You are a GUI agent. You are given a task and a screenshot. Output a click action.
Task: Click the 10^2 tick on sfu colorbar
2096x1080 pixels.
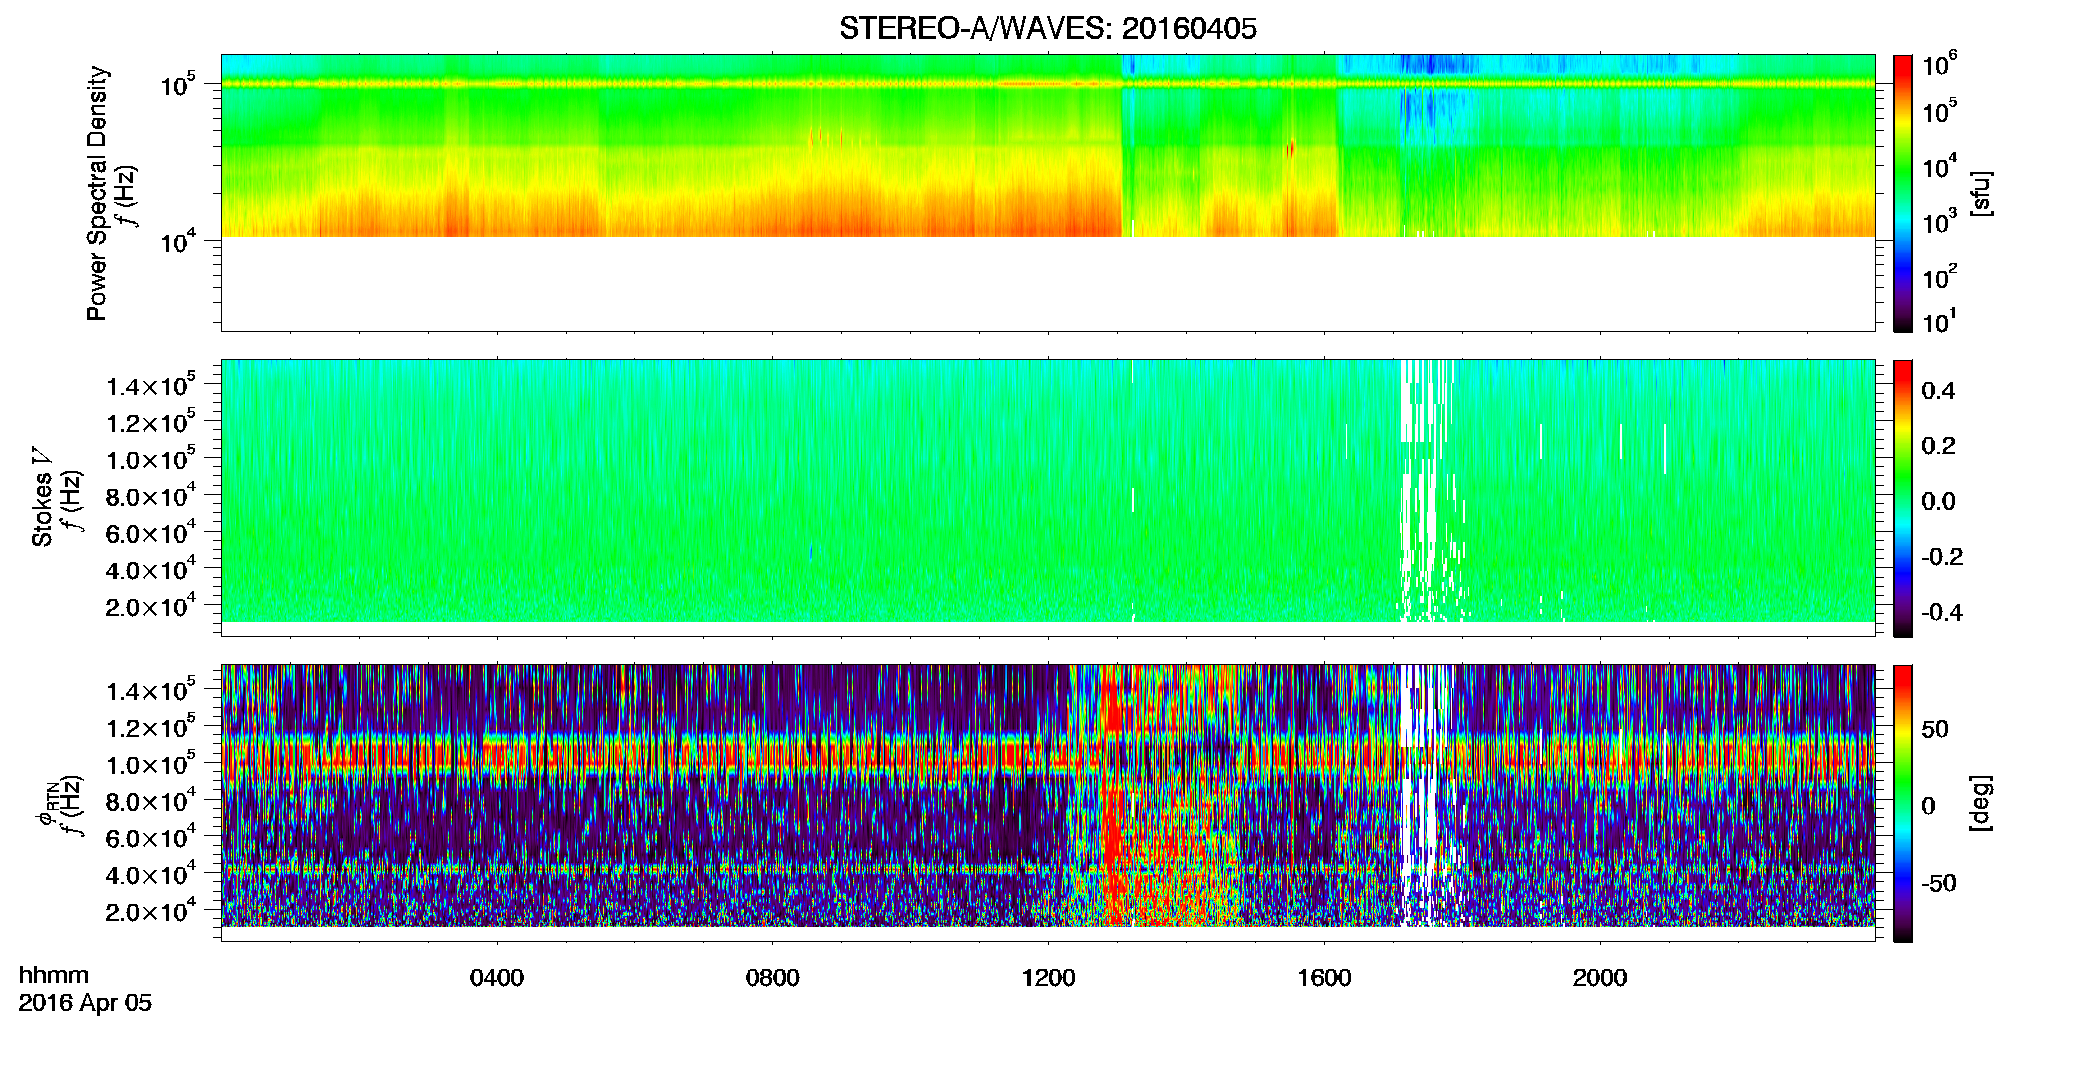tap(1939, 277)
